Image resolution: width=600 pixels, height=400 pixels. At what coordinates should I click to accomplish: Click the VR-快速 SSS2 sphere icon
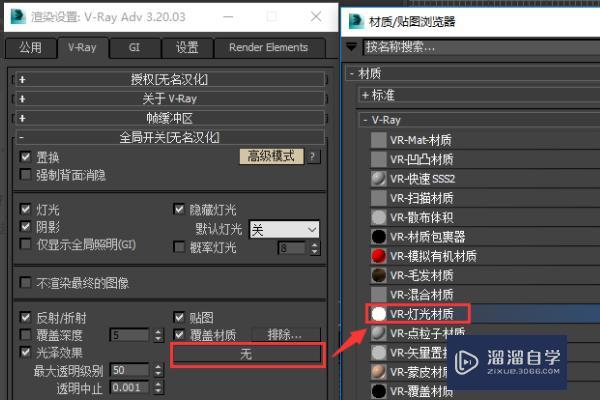(x=378, y=179)
